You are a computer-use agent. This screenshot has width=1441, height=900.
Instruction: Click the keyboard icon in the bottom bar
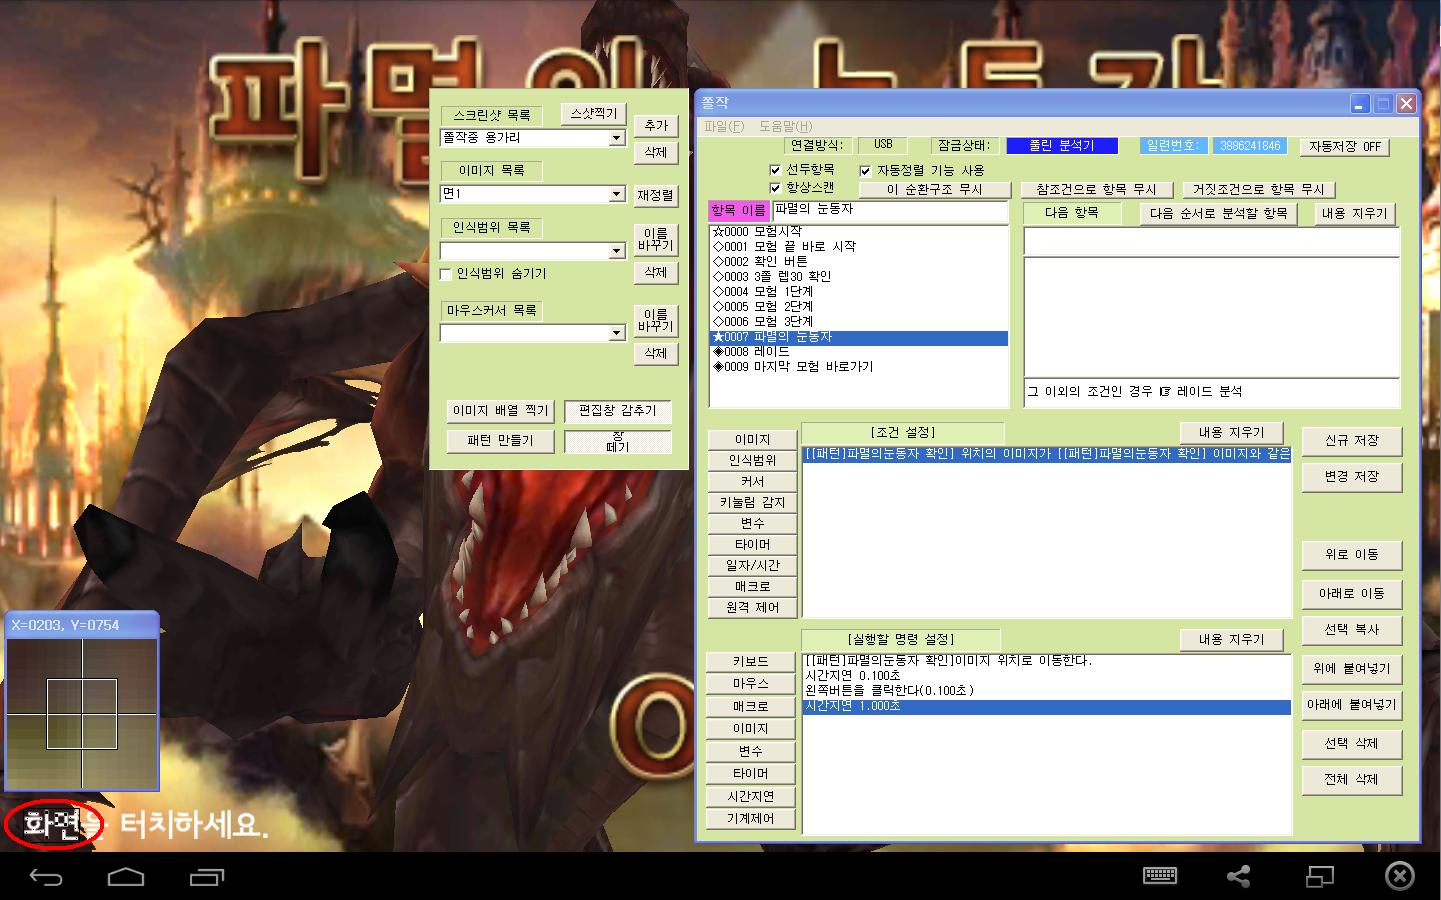click(1159, 876)
